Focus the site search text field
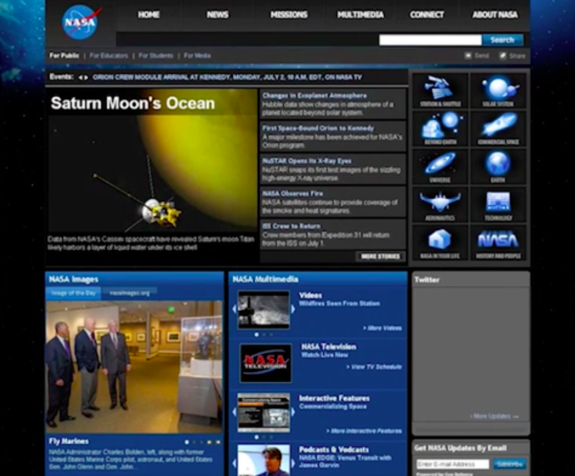The image size is (575, 476). [x=430, y=40]
